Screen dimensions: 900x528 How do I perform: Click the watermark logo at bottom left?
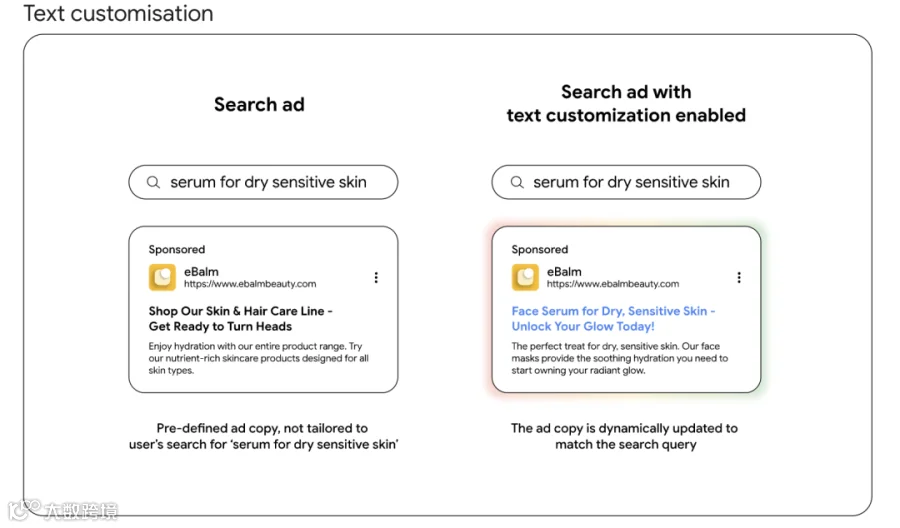pyautogui.click(x=63, y=510)
